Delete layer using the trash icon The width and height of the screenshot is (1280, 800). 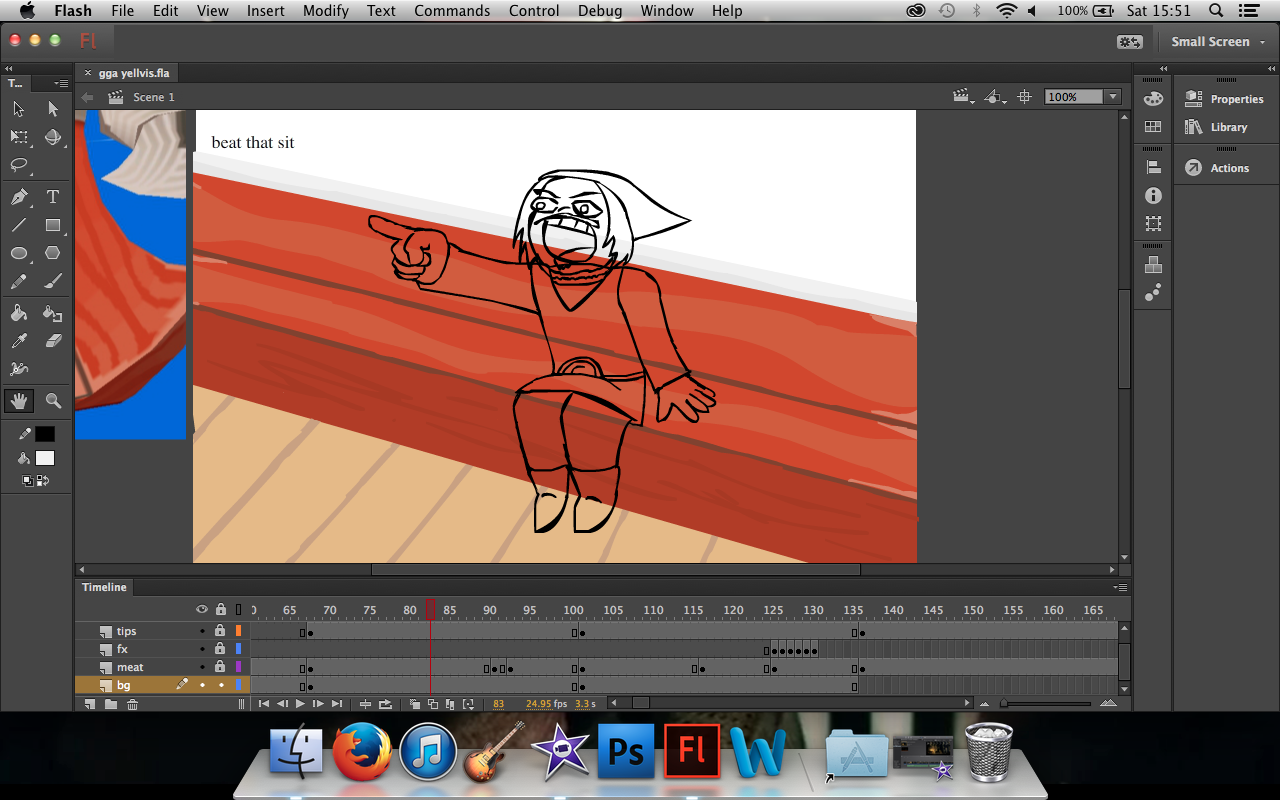coord(132,704)
